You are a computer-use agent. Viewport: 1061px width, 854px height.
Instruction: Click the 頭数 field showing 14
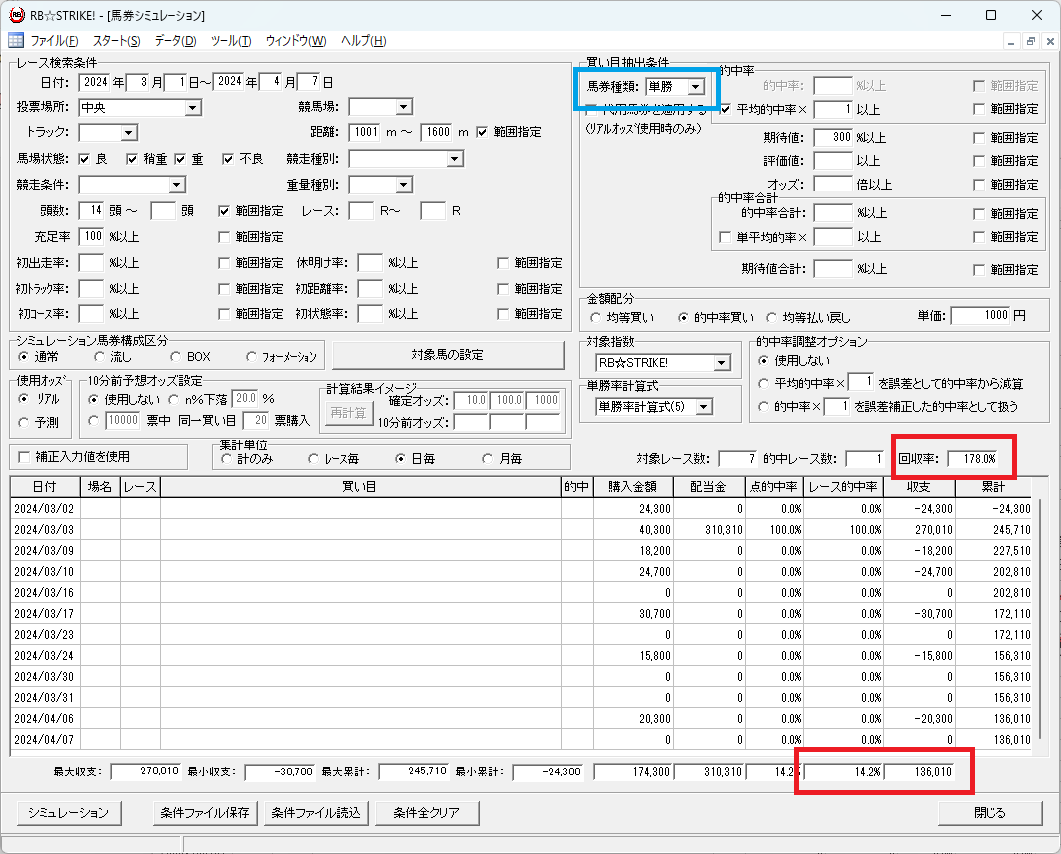coord(91,210)
